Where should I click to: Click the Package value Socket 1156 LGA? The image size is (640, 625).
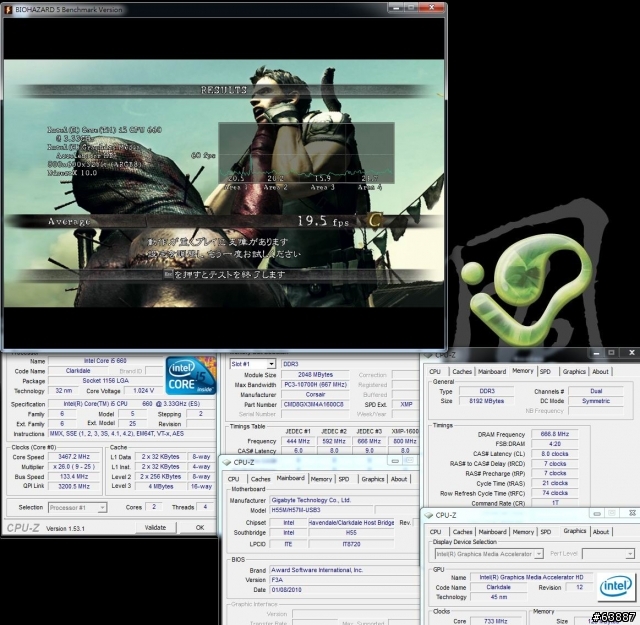(x=105, y=380)
